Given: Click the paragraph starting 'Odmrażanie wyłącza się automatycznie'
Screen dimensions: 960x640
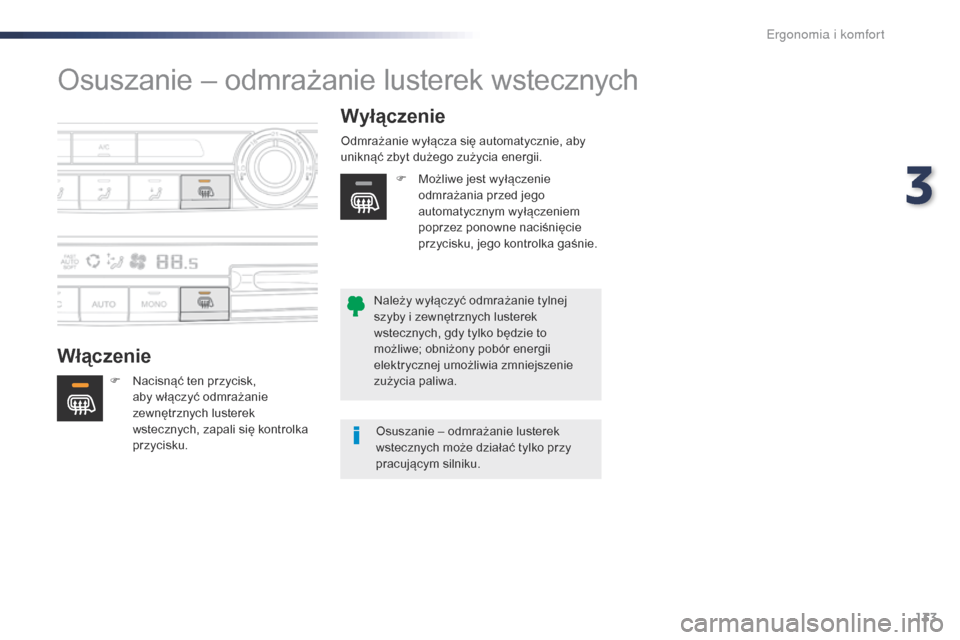Looking at the screenshot, I should tap(463, 149).
